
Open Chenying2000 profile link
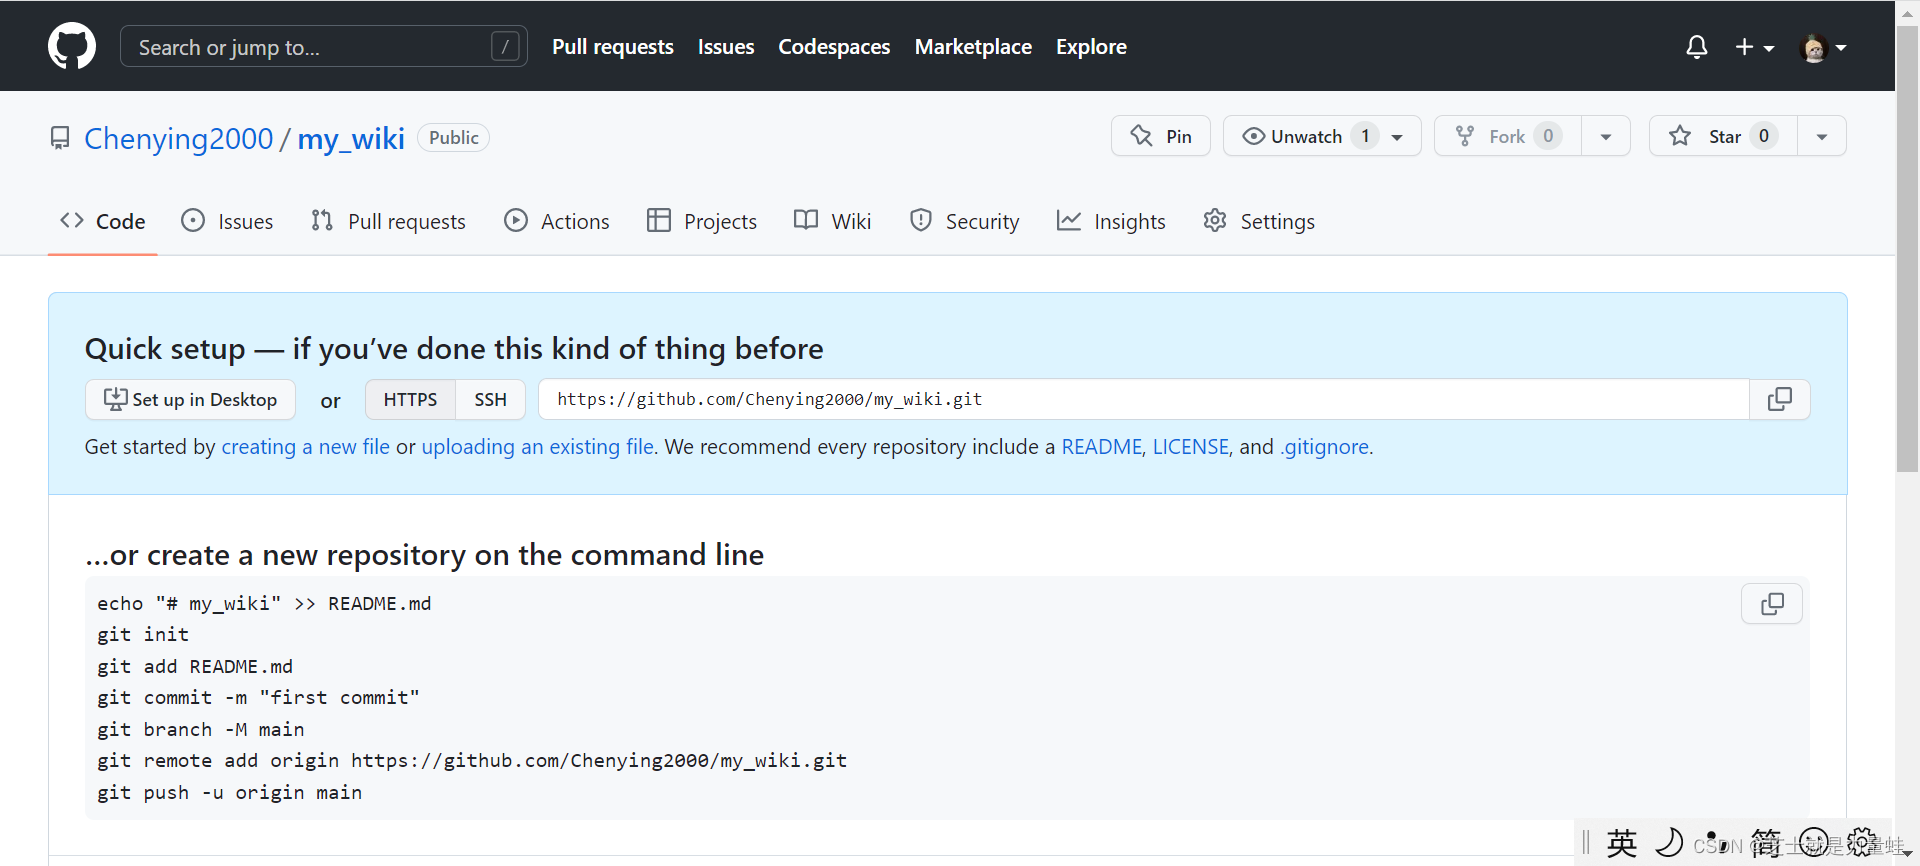(178, 138)
